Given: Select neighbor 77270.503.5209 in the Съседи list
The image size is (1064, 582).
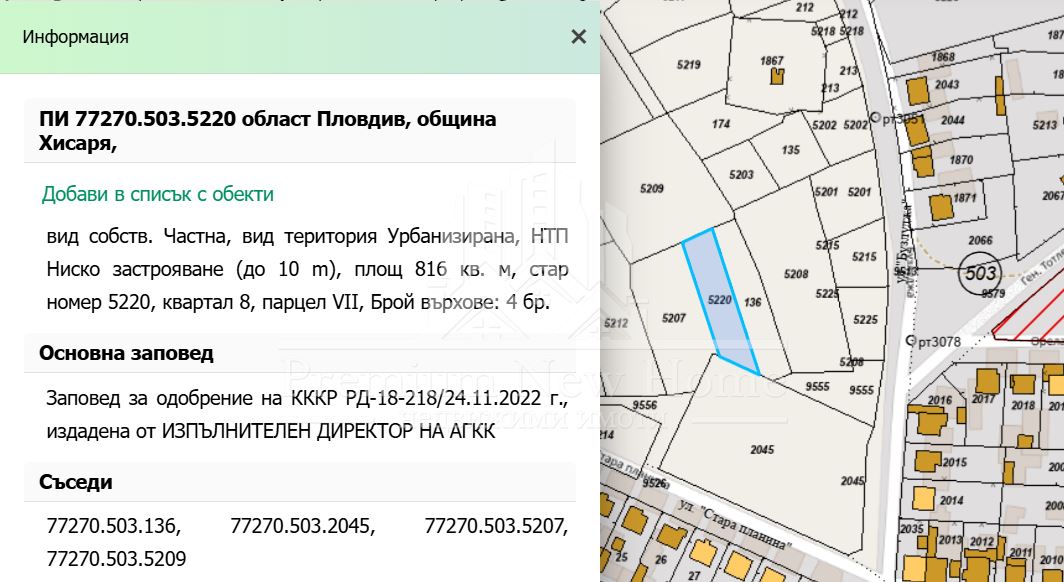Looking at the screenshot, I should pyautogui.click(x=116, y=558).
